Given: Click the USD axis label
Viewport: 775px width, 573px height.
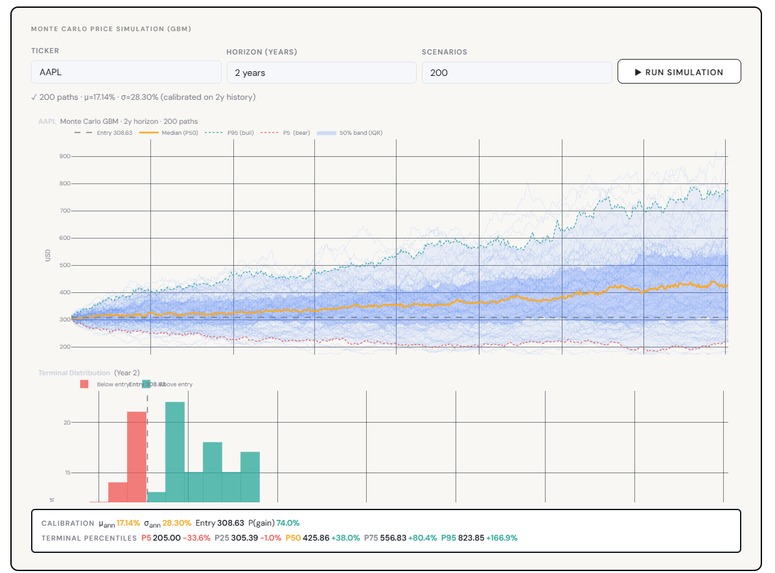Looking at the screenshot, I should 48,255.
